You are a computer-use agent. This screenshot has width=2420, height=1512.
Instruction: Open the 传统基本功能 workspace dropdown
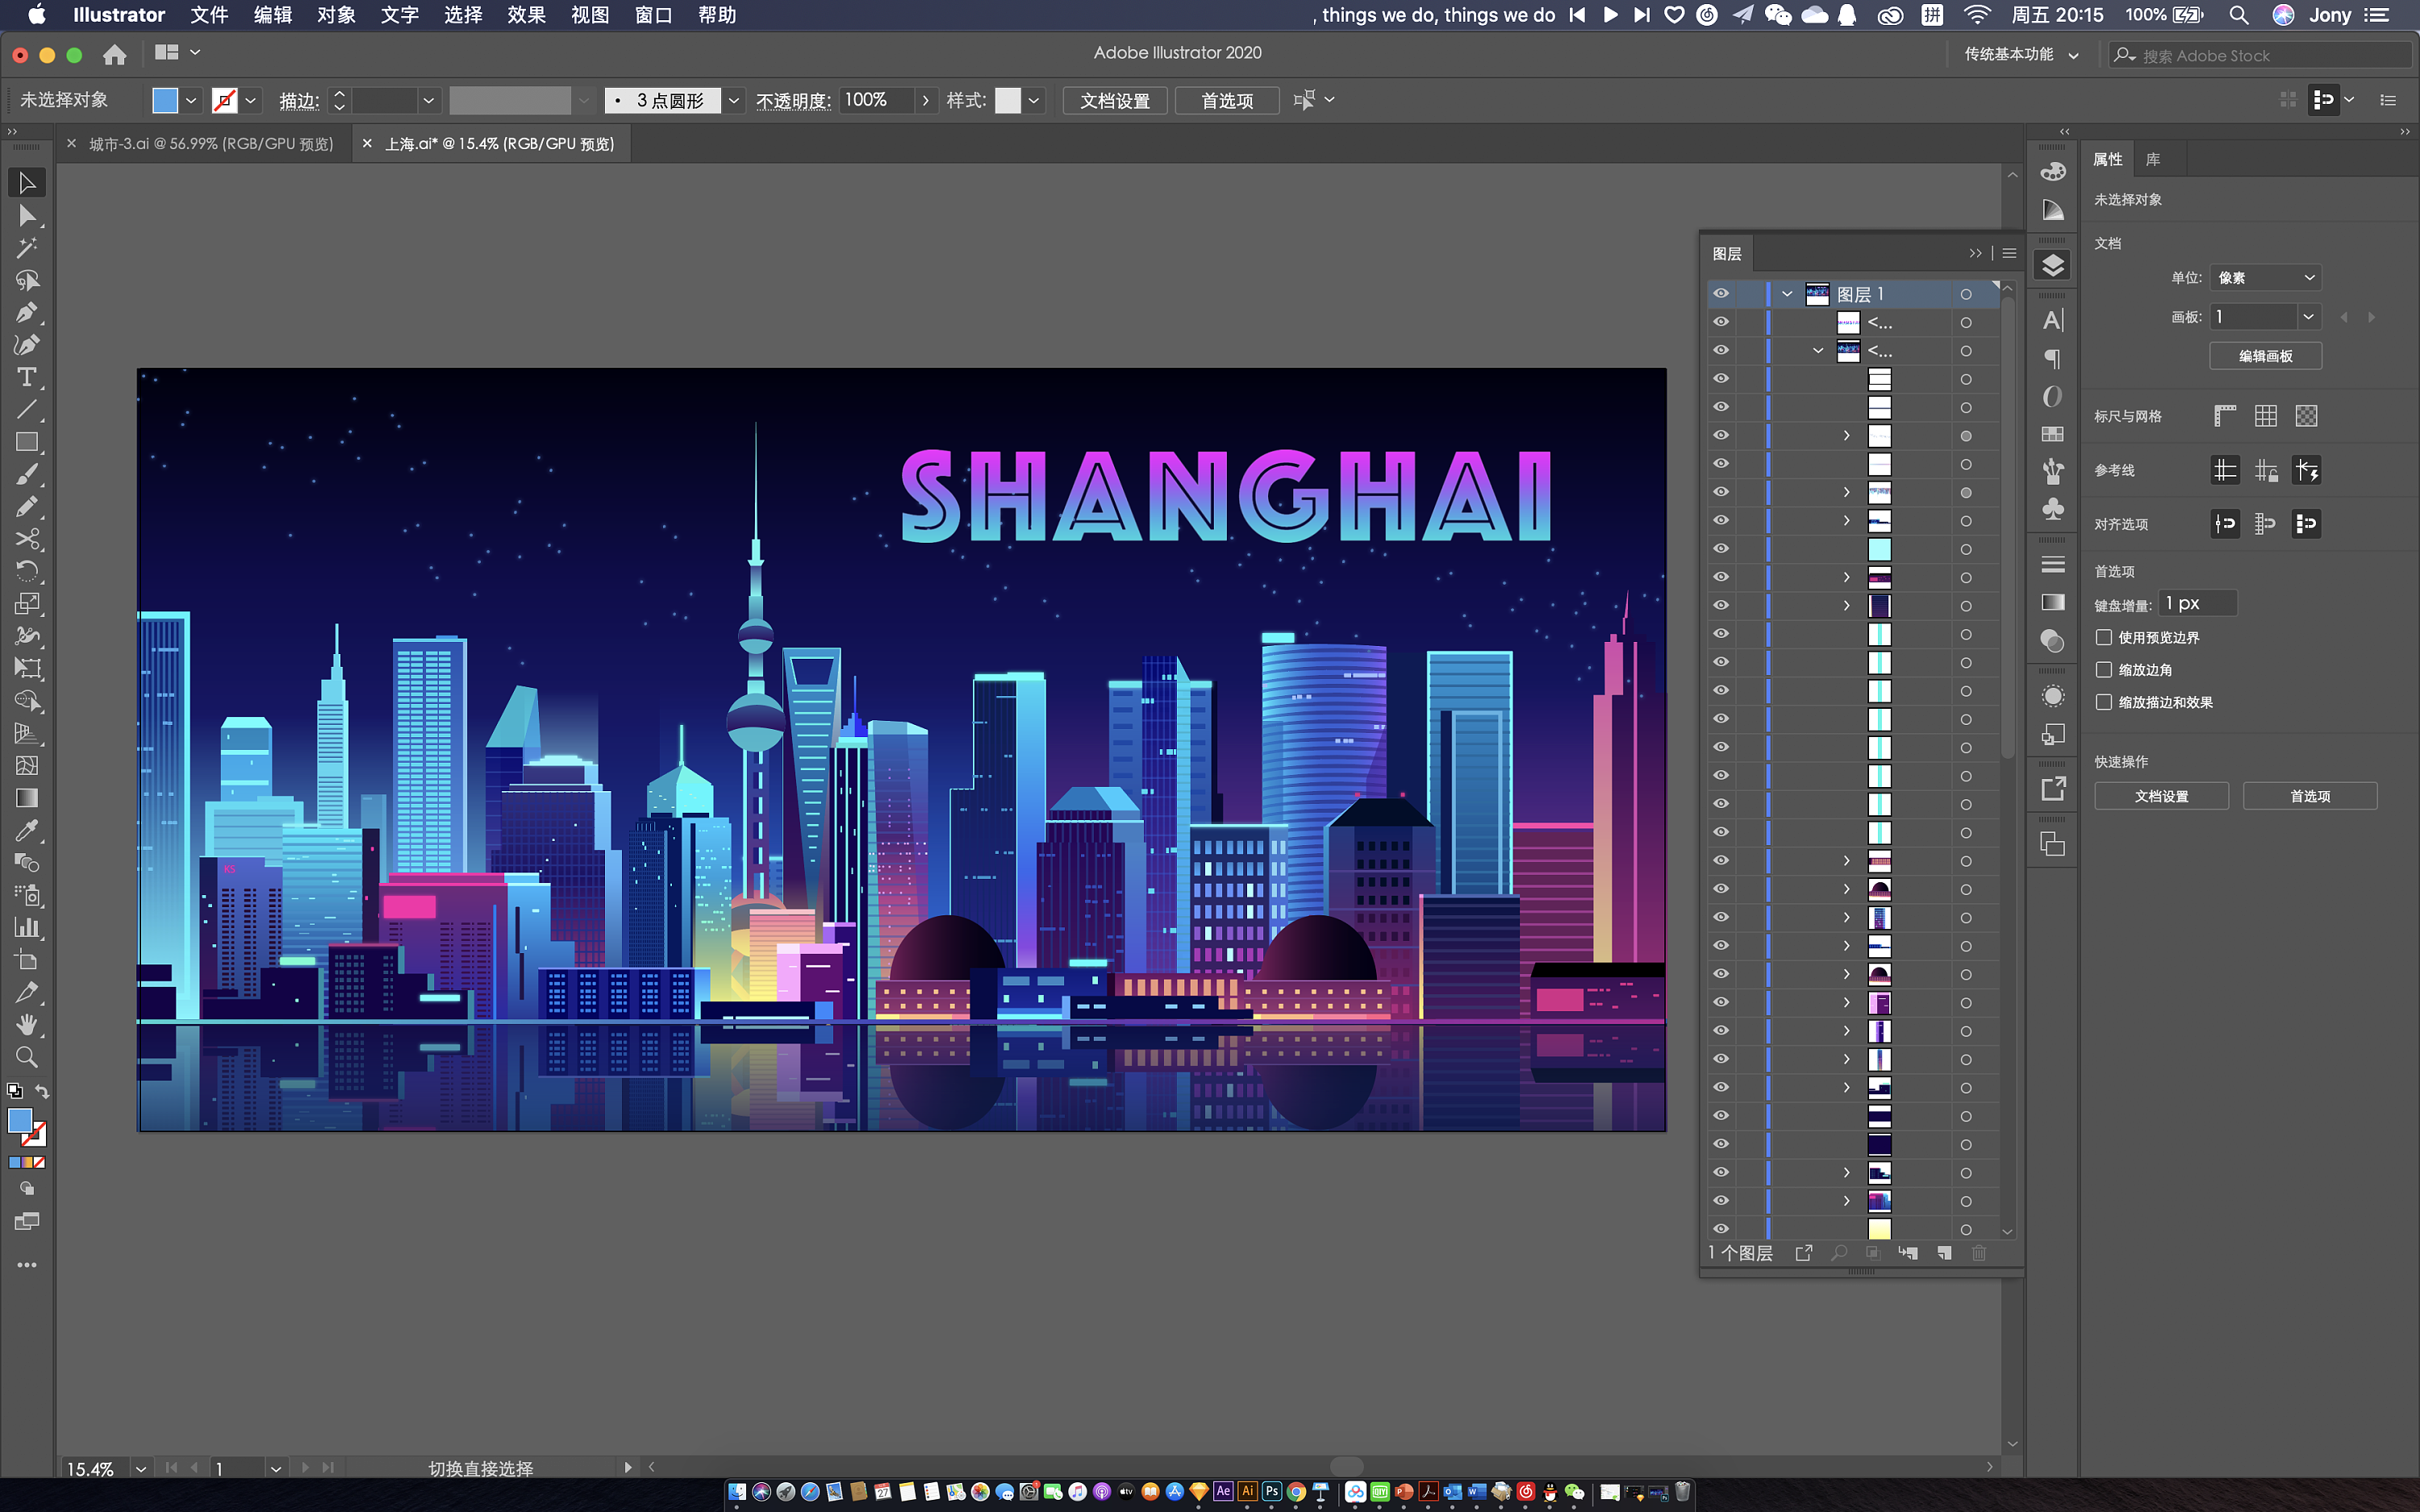pyautogui.click(x=2021, y=55)
